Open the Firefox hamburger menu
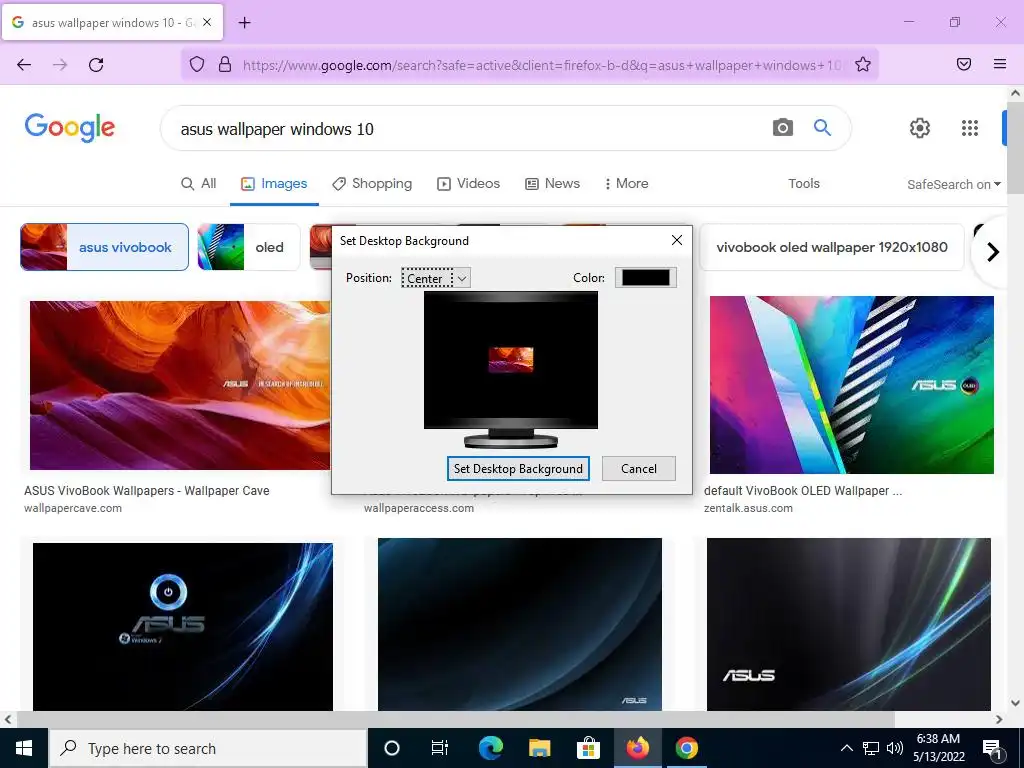The height and width of the screenshot is (768, 1024). [1000, 64]
